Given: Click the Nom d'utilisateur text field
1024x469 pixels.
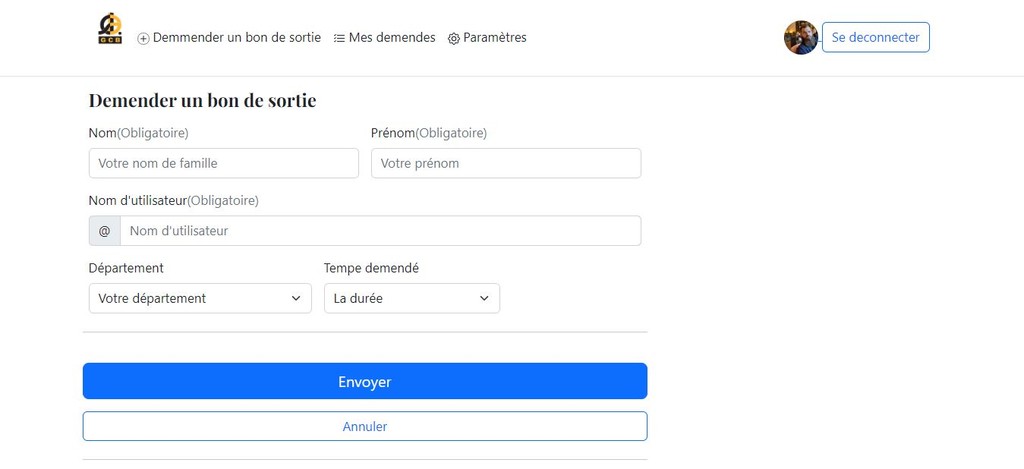Looking at the screenshot, I should (x=381, y=231).
